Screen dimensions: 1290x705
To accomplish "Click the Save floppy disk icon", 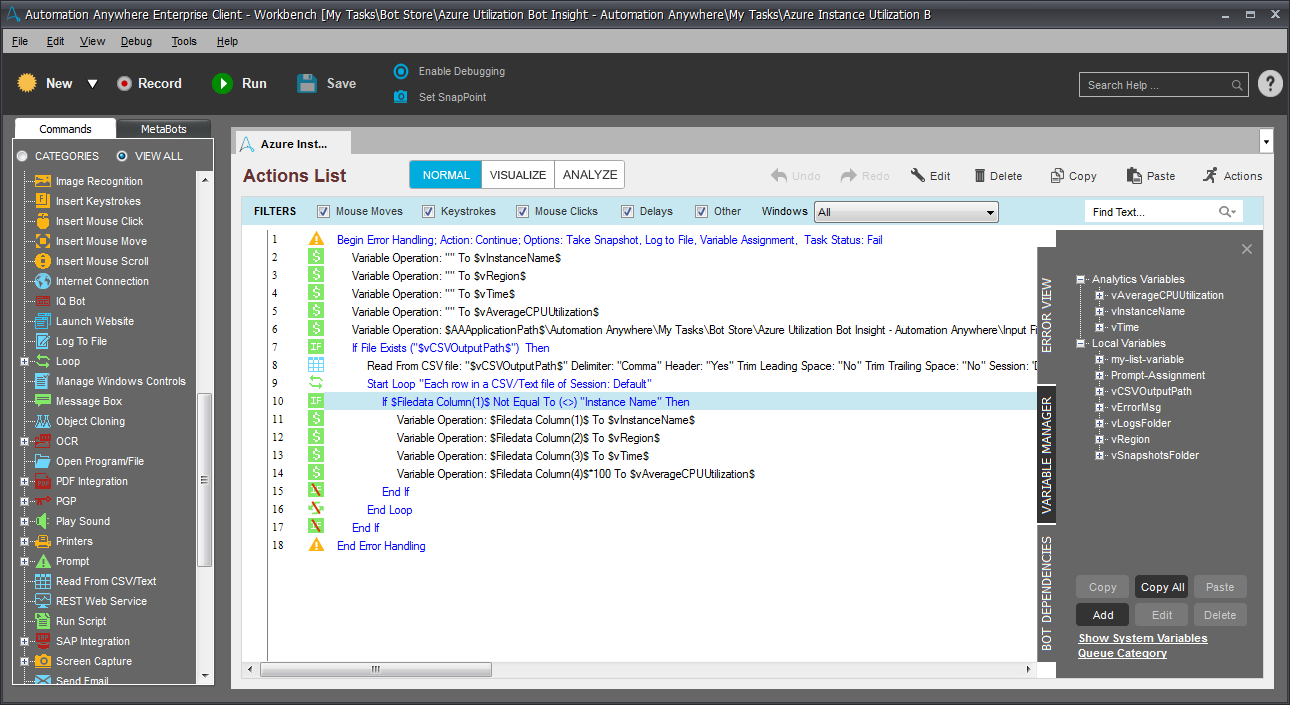I will [307, 84].
